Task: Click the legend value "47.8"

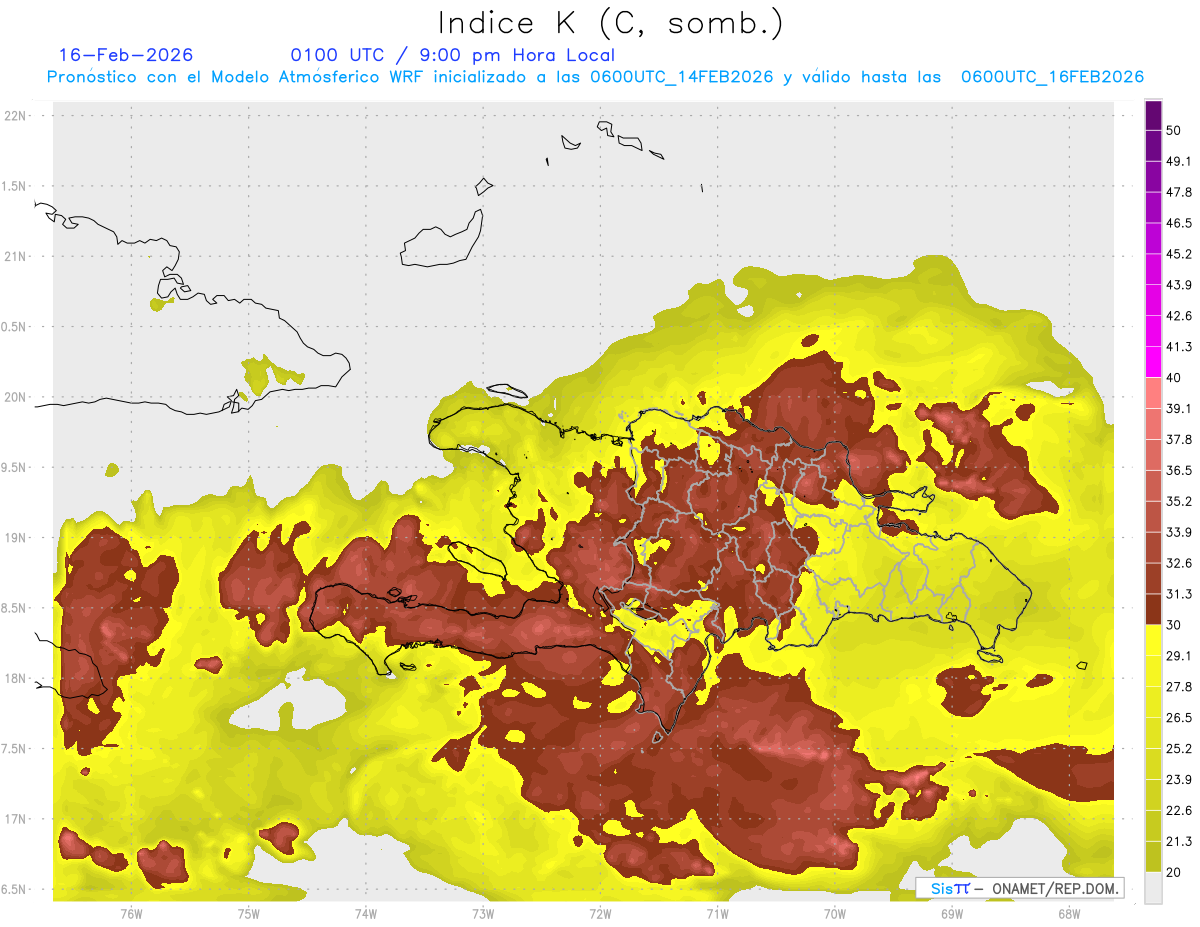Action: (1179, 192)
